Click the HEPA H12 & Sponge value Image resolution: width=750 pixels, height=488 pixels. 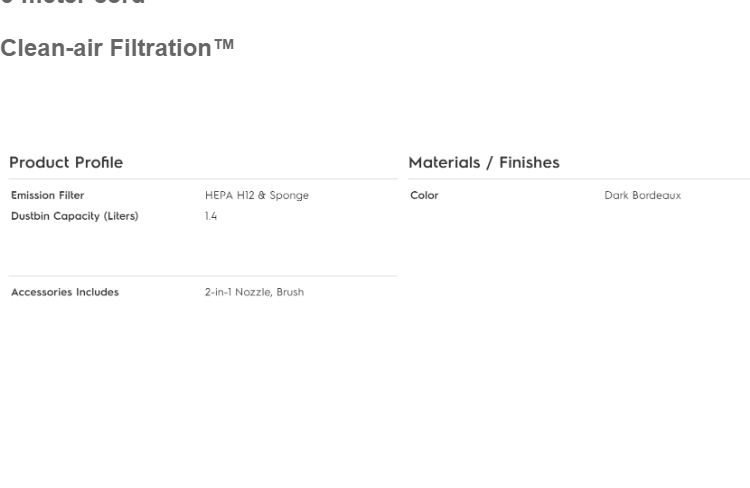(x=257, y=195)
